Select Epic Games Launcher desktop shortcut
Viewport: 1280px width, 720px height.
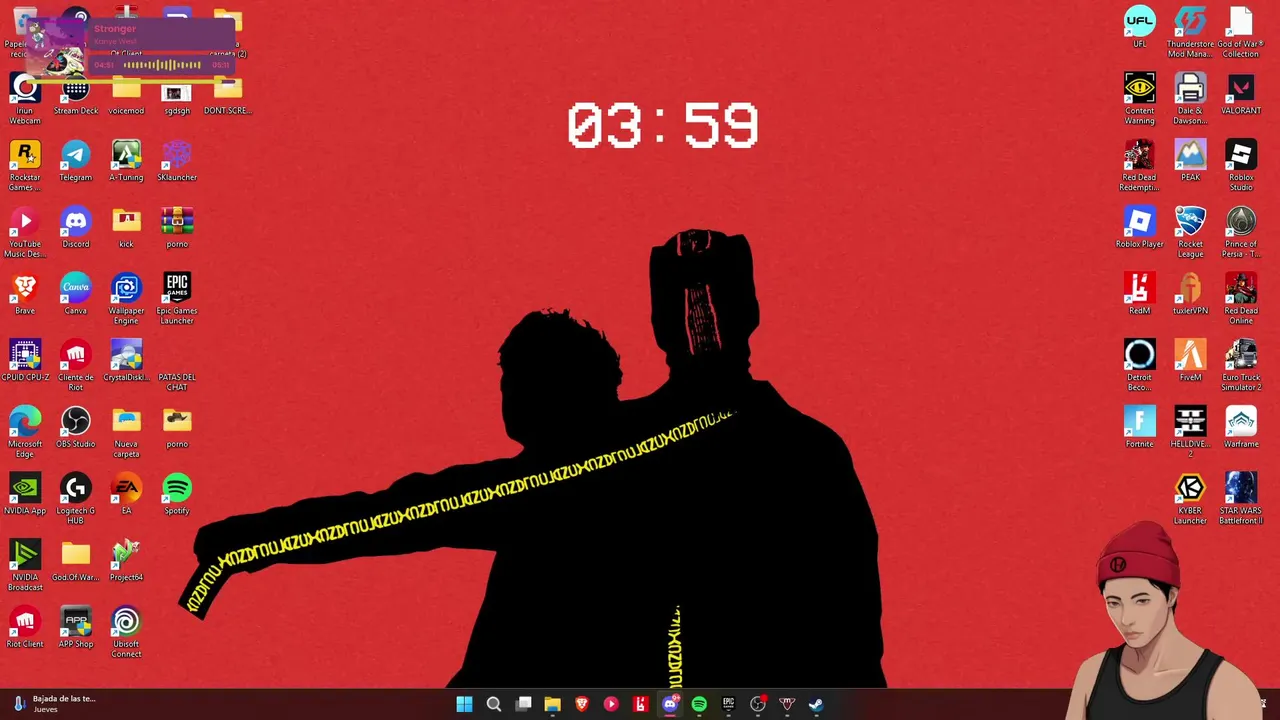tap(177, 299)
